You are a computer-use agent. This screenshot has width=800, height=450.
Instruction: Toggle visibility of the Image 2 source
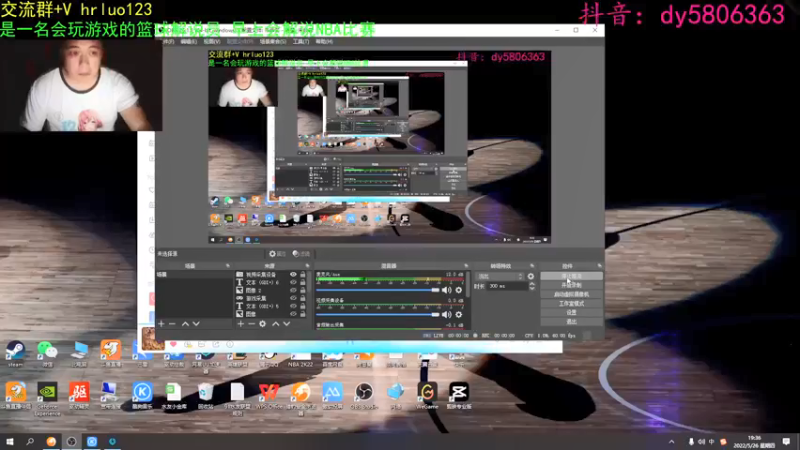tap(293, 290)
